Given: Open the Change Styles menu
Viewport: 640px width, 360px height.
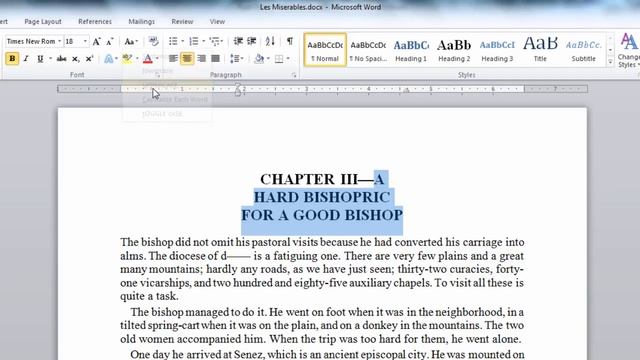Looking at the screenshot, I should pyautogui.click(x=629, y=51).
